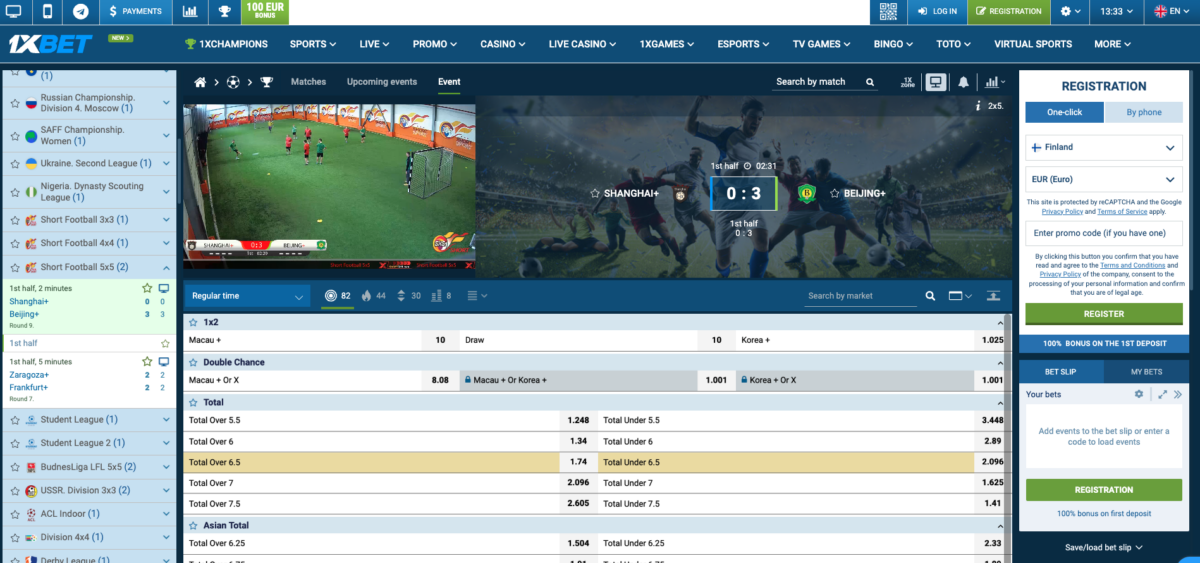Go home via the house breadcrumb icon
The image size is (1200, 563).
(x=200, y=82)
